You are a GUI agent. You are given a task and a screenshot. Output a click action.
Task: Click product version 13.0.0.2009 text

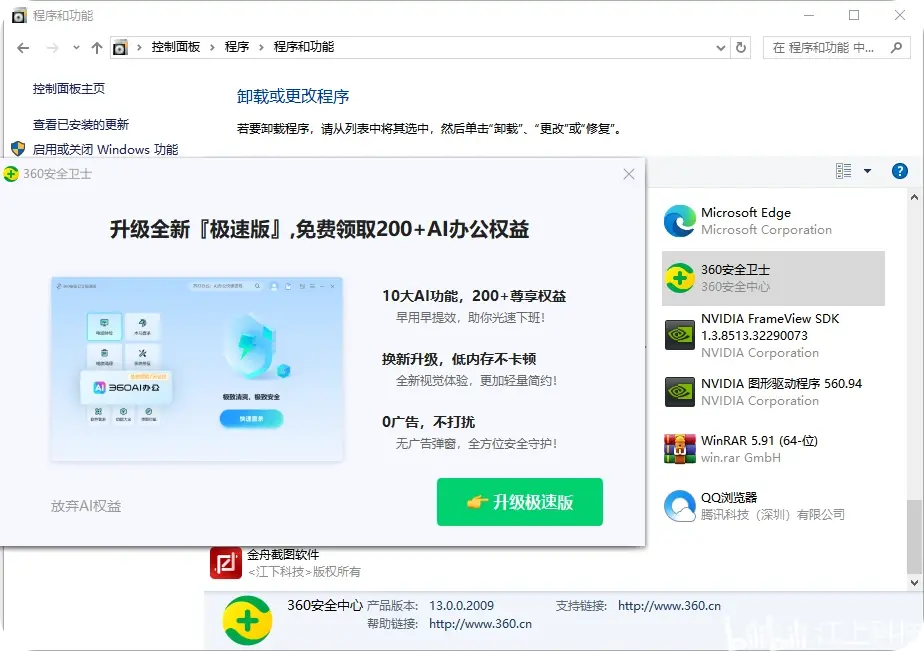461,606
